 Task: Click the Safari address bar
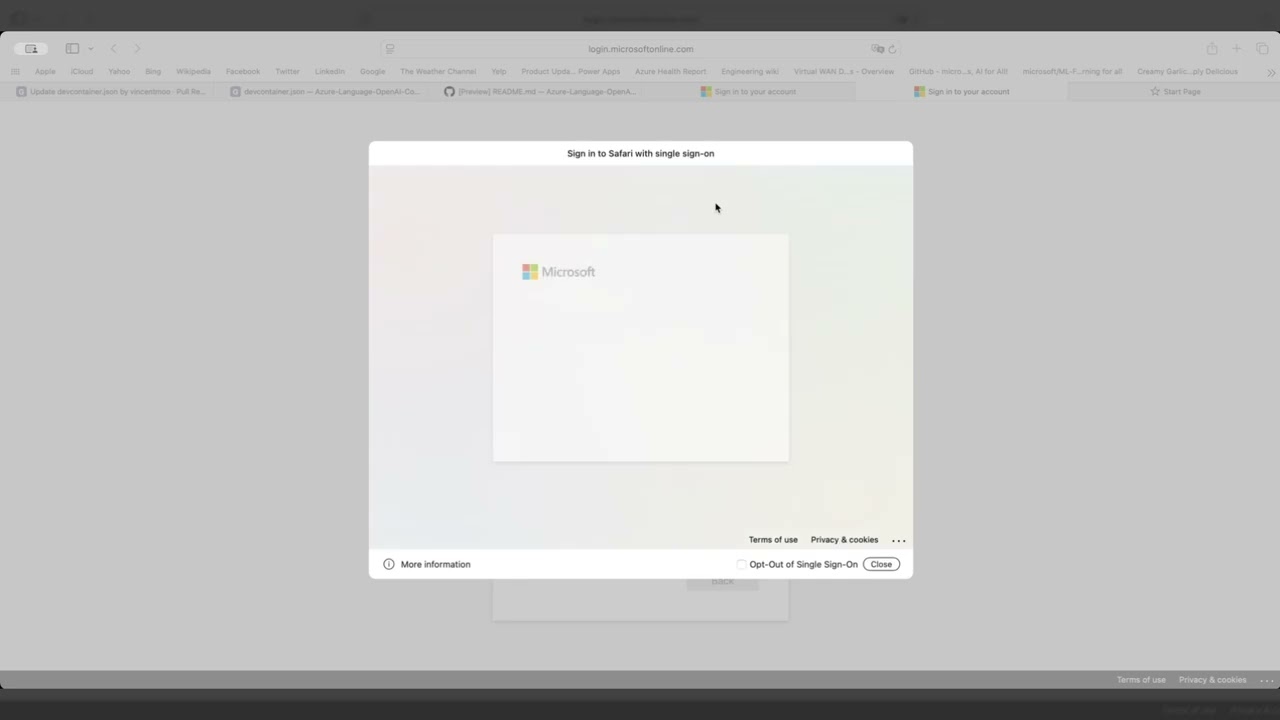point(640,48)
